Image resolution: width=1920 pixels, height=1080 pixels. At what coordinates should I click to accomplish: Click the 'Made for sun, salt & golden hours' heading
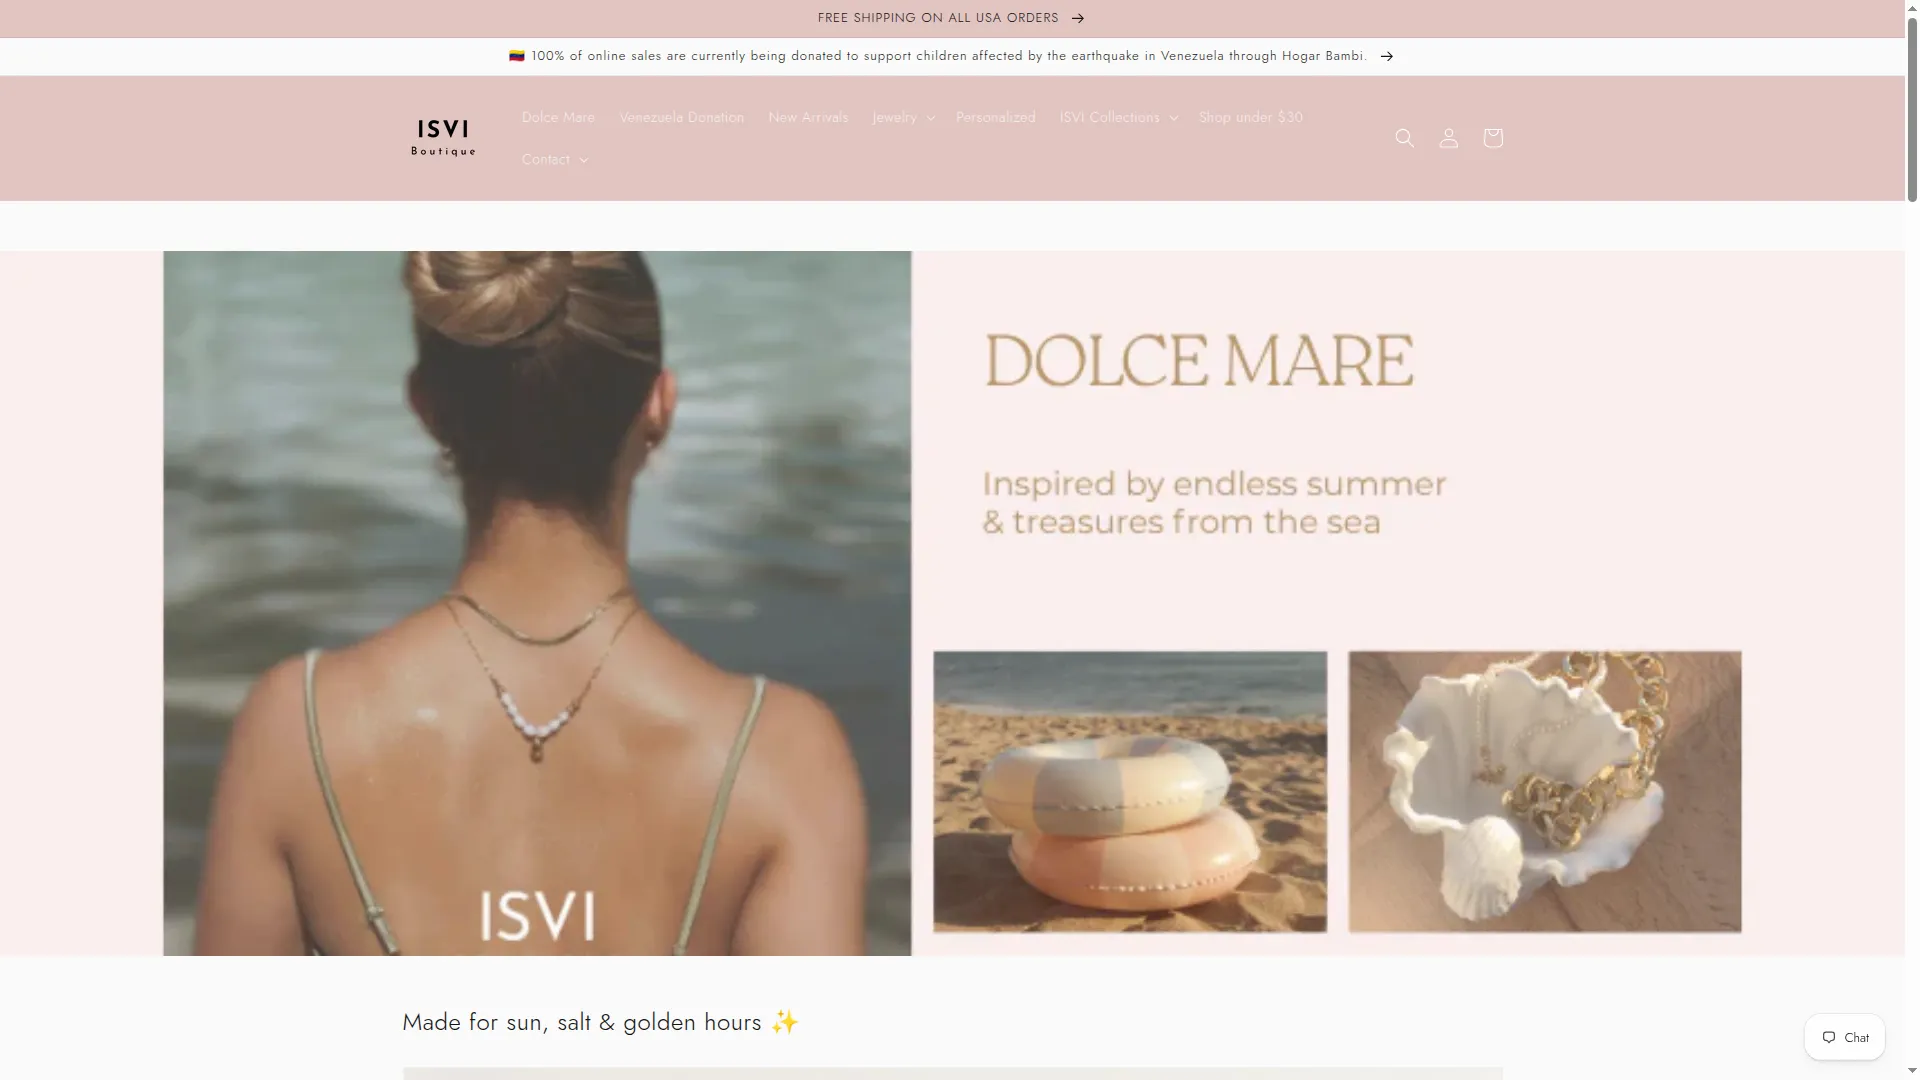pyautogui.click(x=601, y=1022)
